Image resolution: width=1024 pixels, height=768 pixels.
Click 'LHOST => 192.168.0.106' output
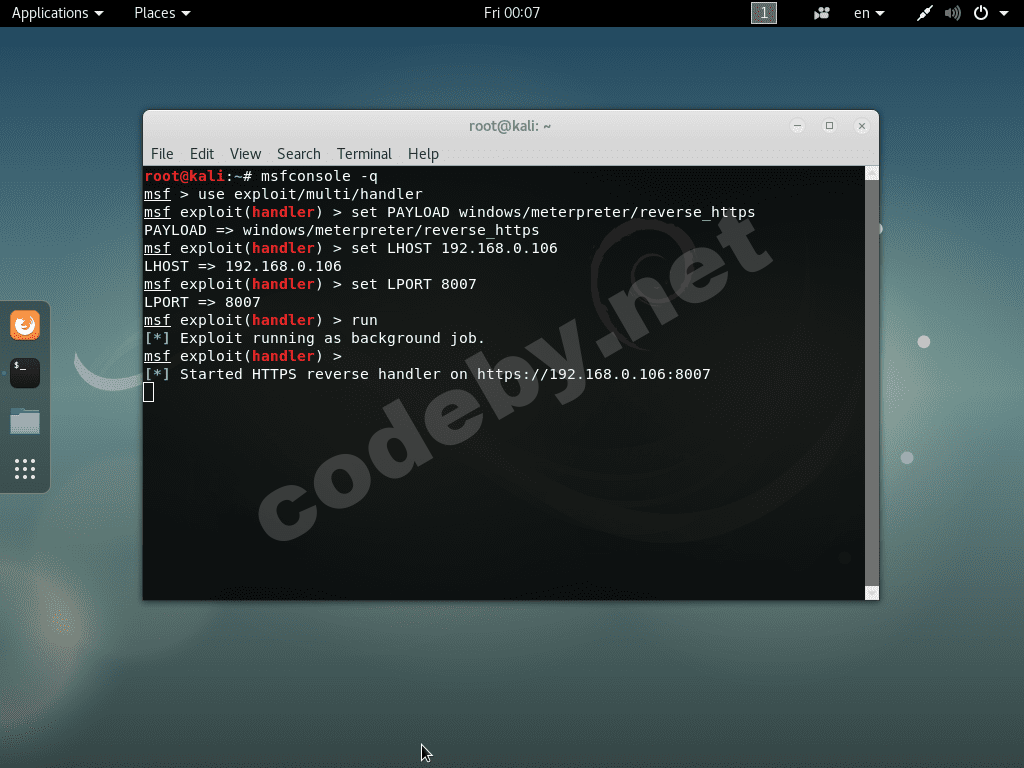click(x=242, y=266)
